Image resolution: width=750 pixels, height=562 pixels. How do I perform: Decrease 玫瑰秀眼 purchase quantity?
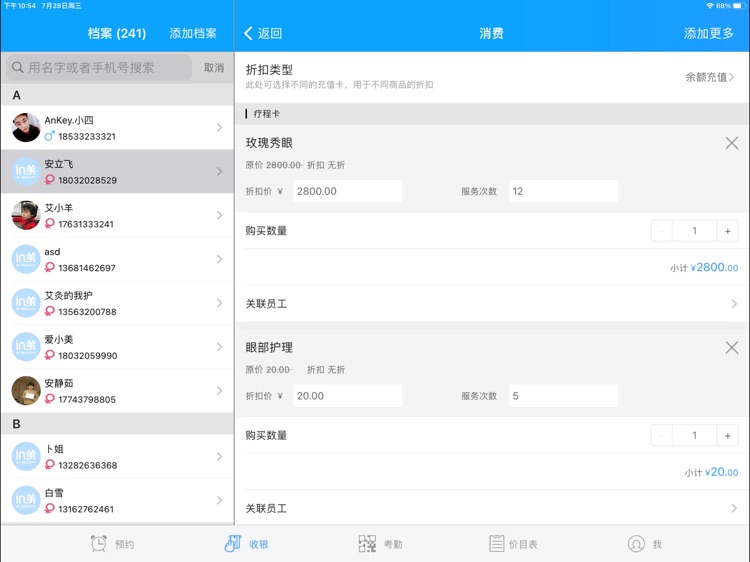pyautogui.click(x=662, y=231)
